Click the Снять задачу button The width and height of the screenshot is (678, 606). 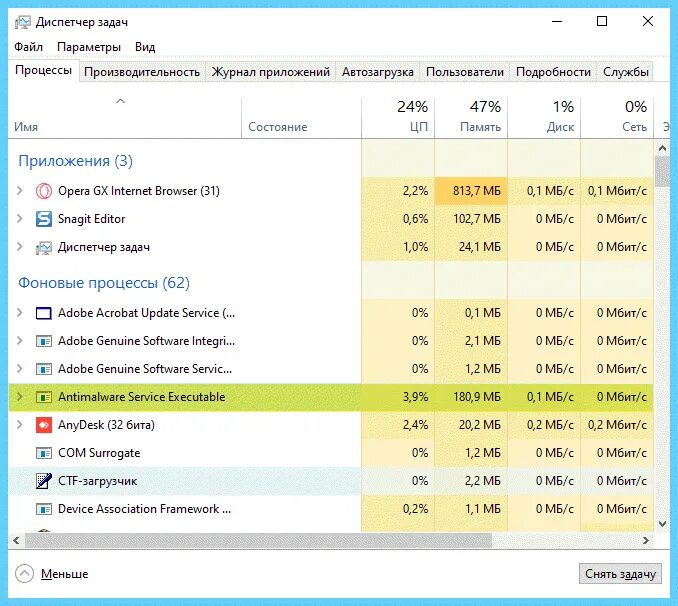click(x=620, y=574)
